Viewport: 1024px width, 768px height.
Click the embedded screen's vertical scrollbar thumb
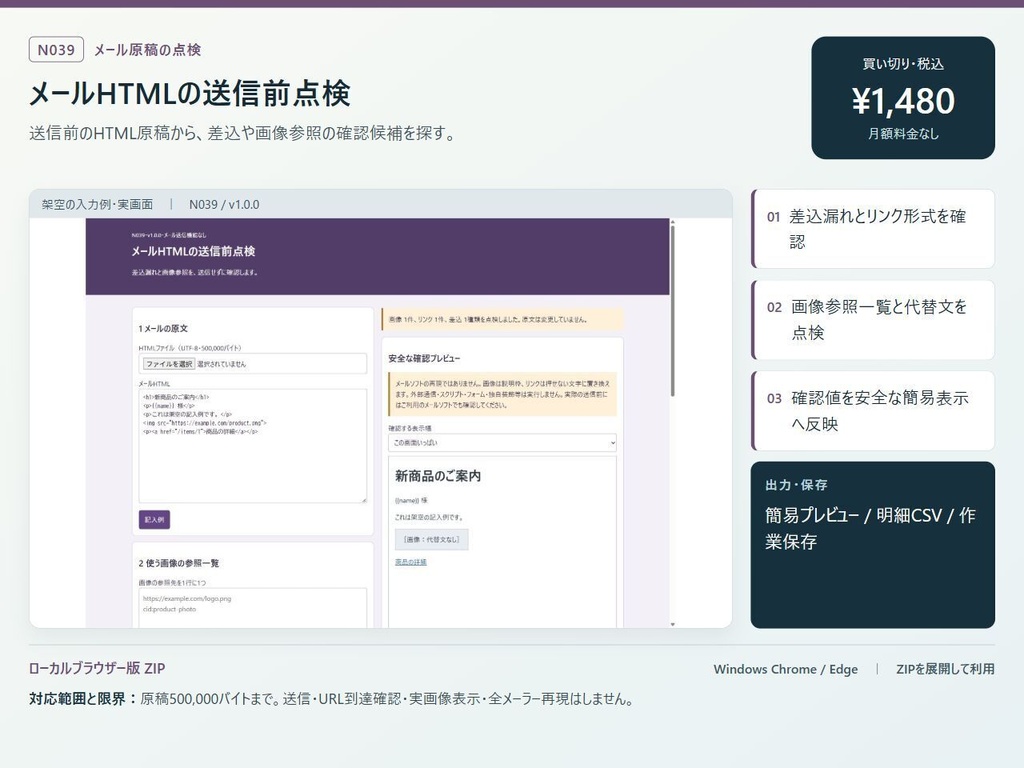click(673, 310)
